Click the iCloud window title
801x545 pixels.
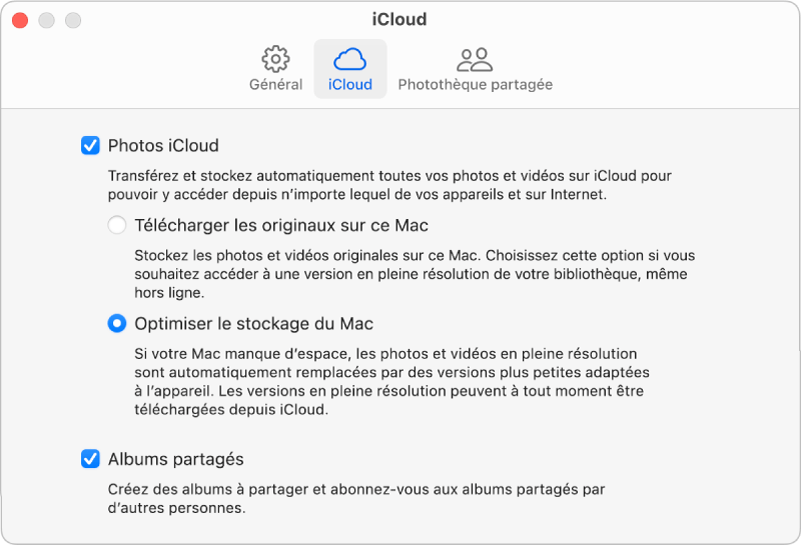[x=399, y=19]
